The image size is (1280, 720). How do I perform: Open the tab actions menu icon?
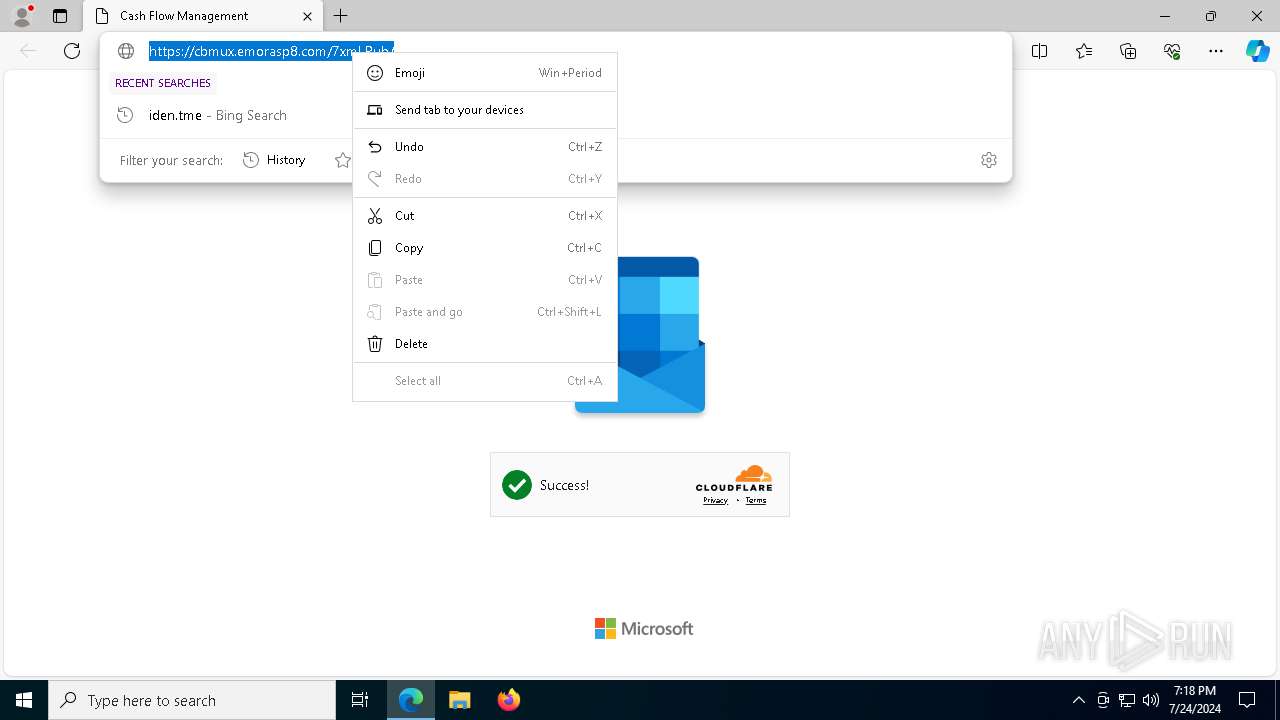tap(60, 16)
